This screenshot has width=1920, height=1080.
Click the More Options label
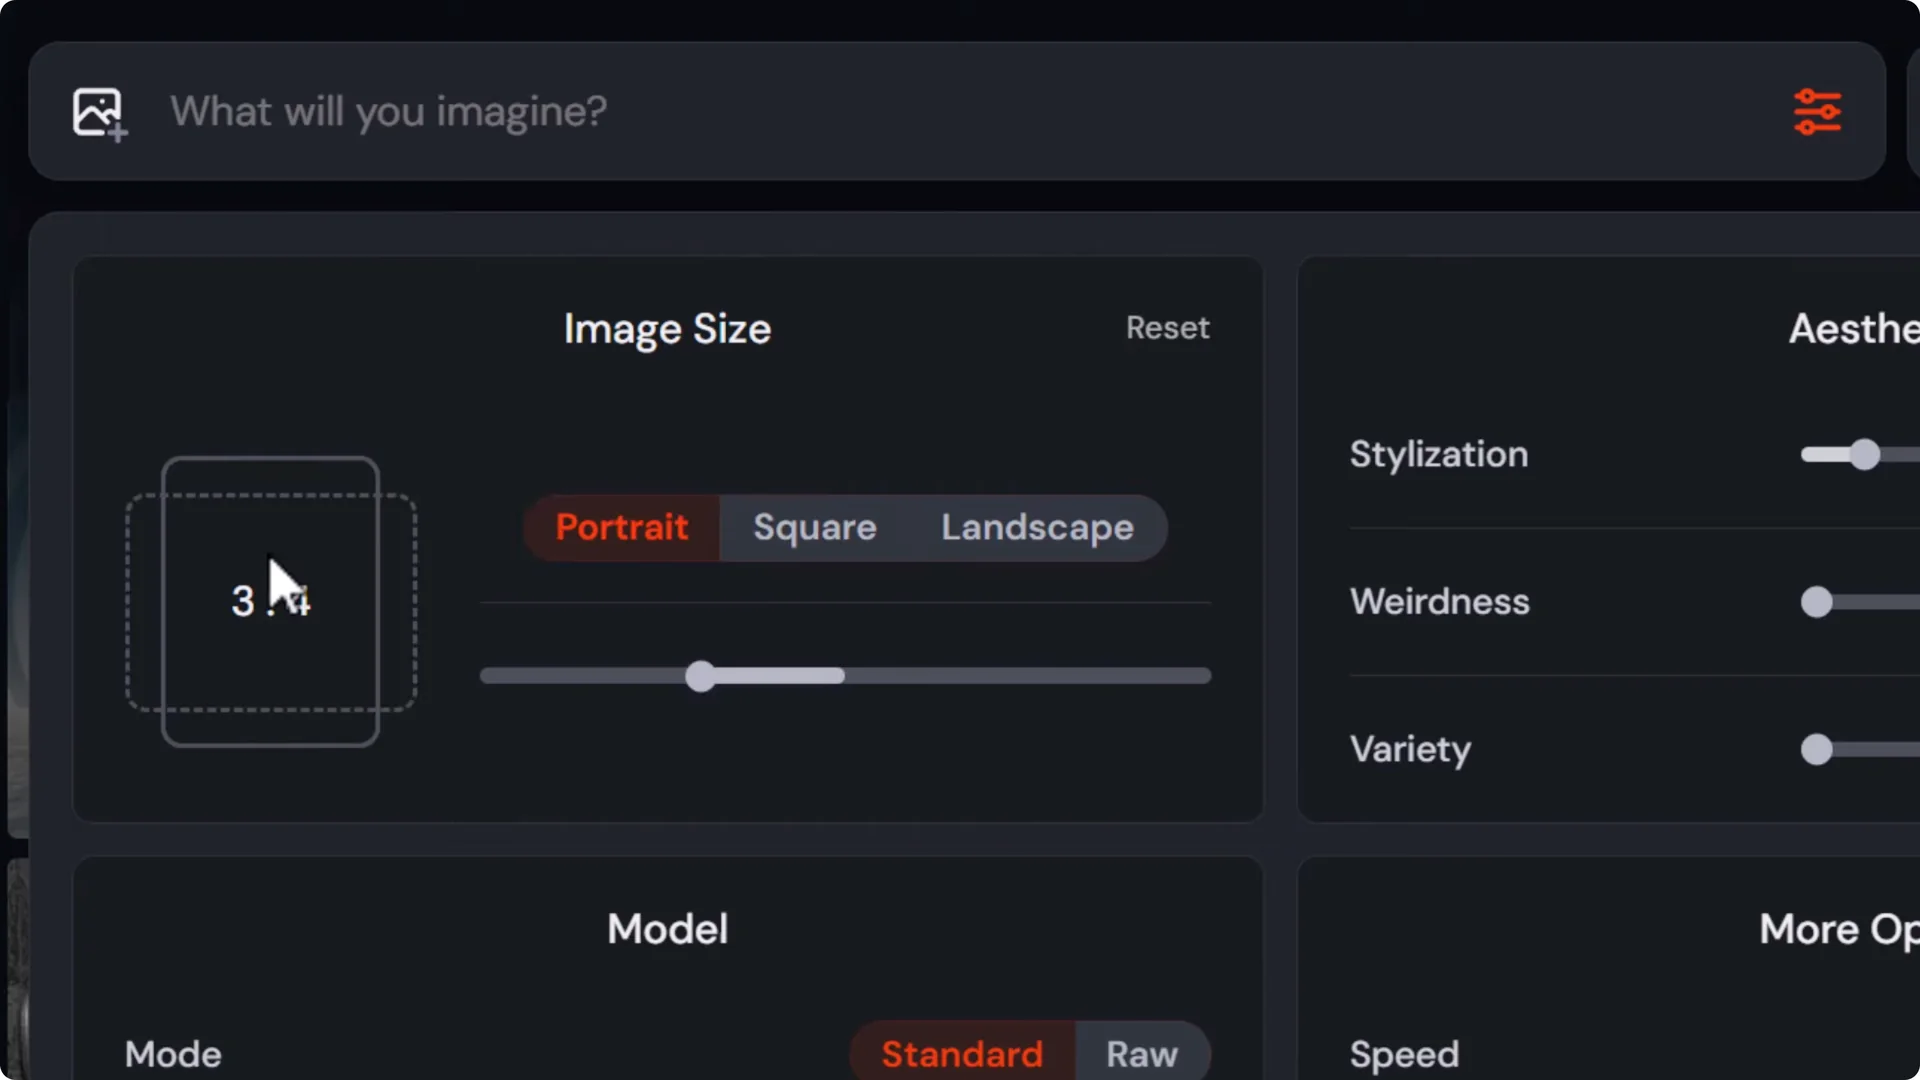tap(1836, 928)
